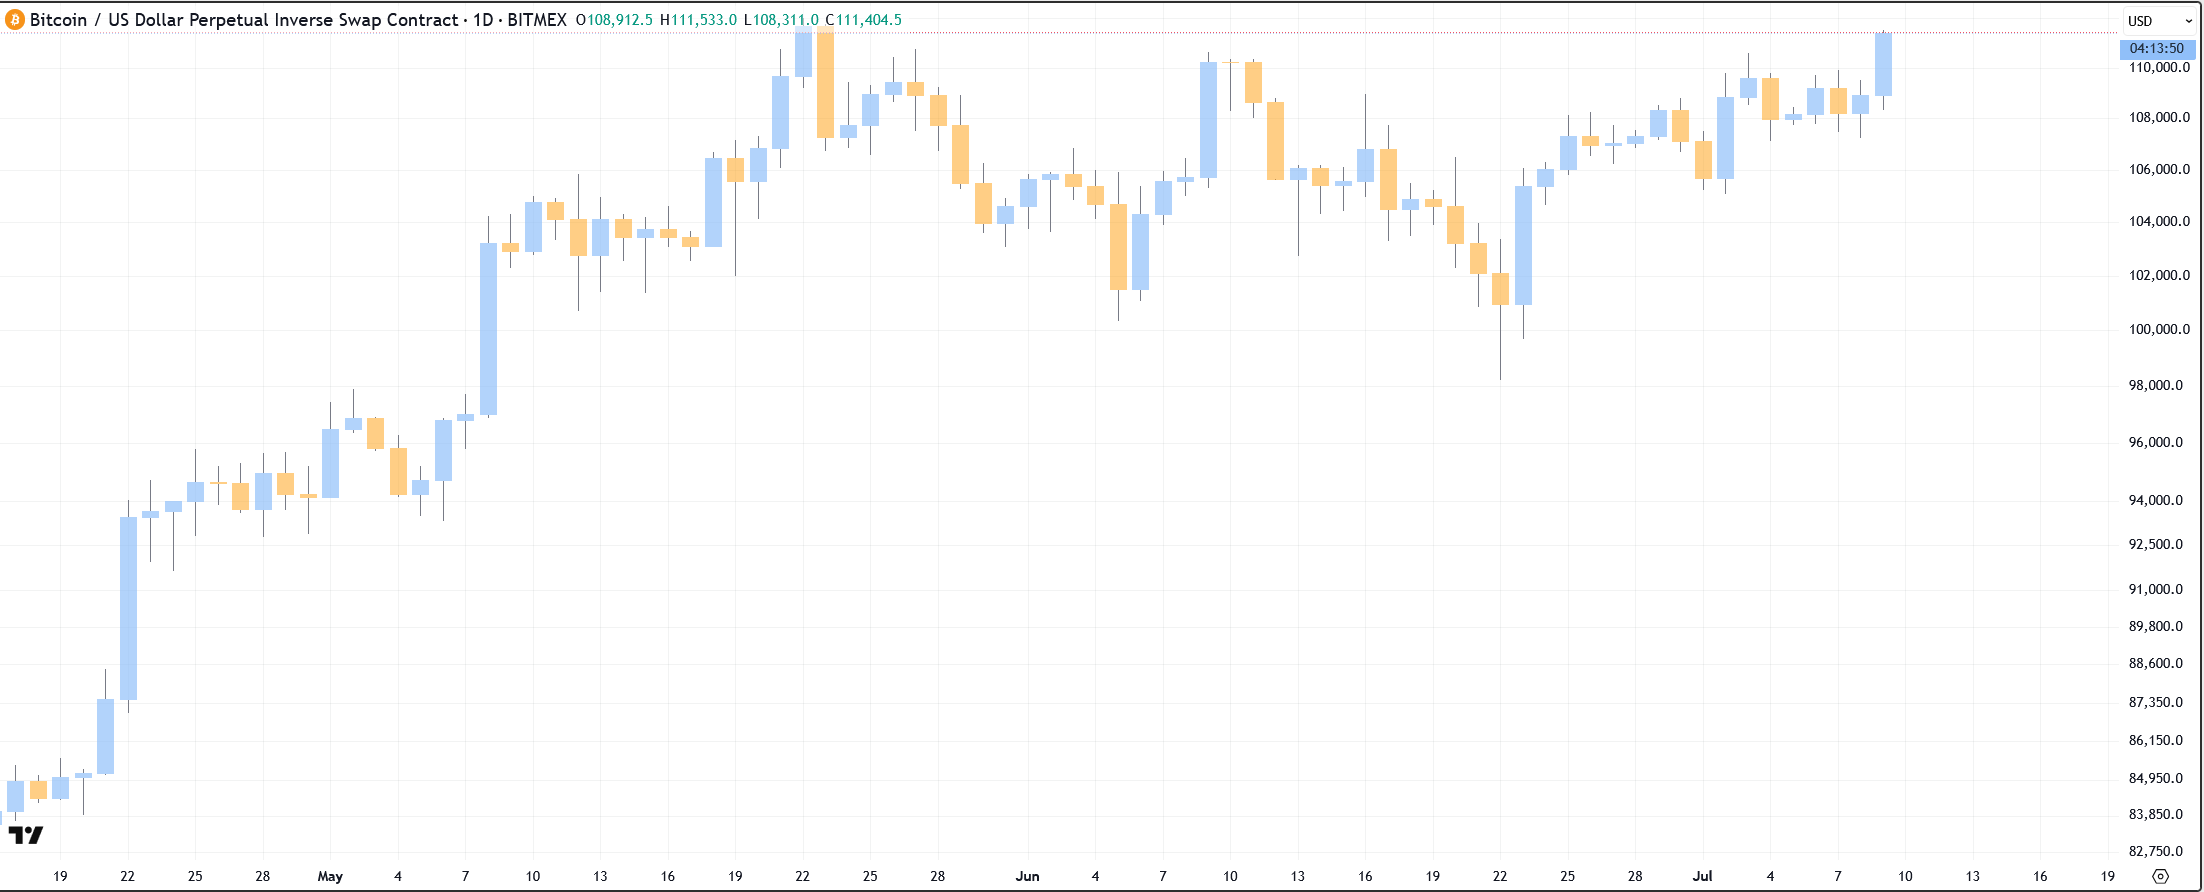
Task: Click the 100,000.0 price axis label
Action: click(x=2159, y=329)
